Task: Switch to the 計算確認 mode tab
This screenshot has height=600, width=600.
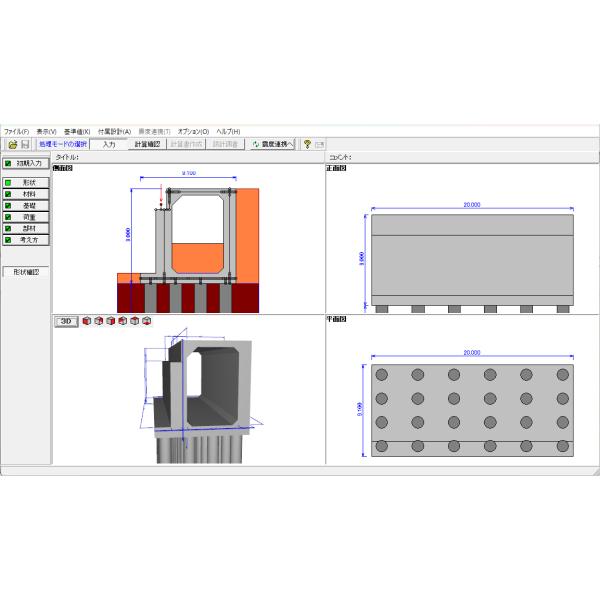Action: tap(146, 144)
